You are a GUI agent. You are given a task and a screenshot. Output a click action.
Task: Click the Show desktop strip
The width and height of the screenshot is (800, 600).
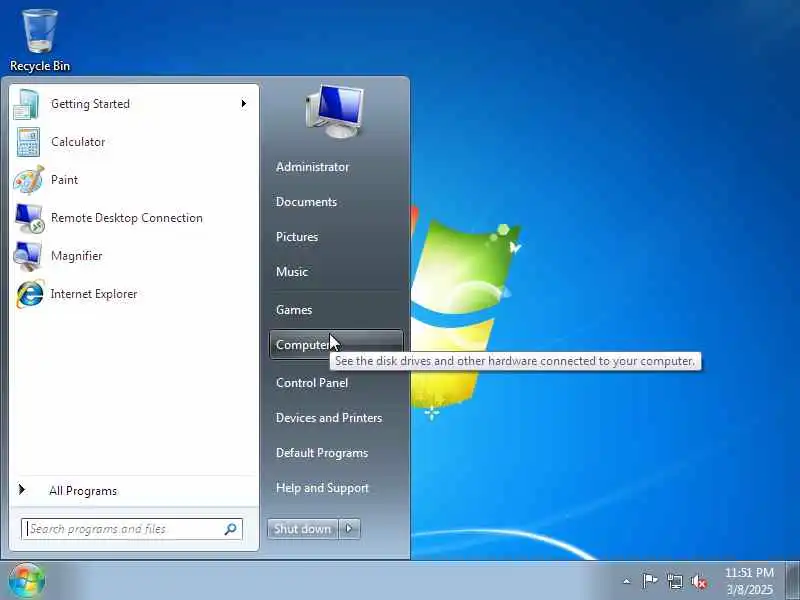tap(792, 581)
